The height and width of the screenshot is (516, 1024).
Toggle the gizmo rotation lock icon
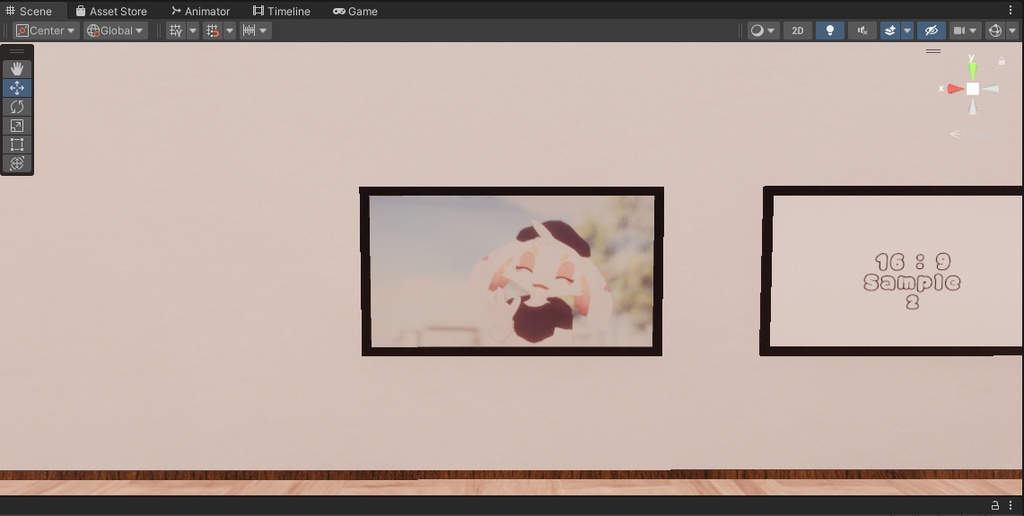(x=1001, y=61)
